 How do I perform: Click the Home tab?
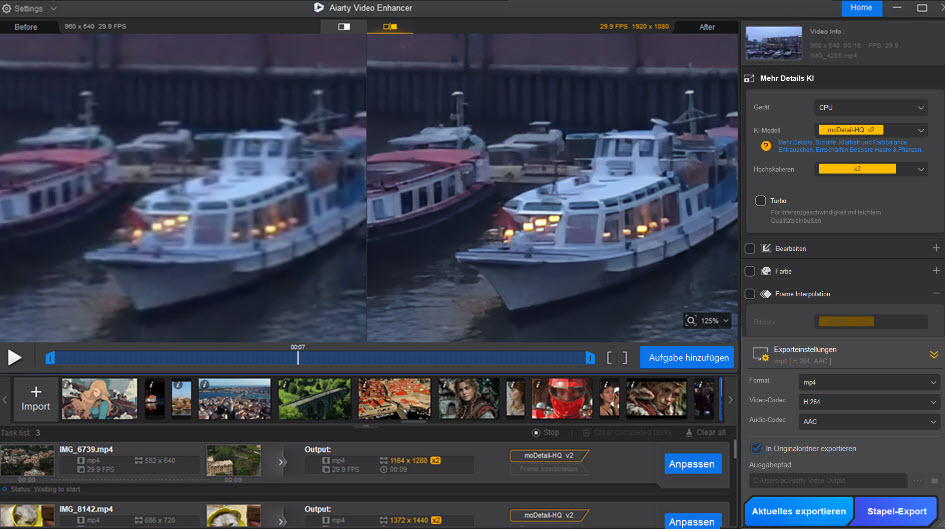pos(861,8)
